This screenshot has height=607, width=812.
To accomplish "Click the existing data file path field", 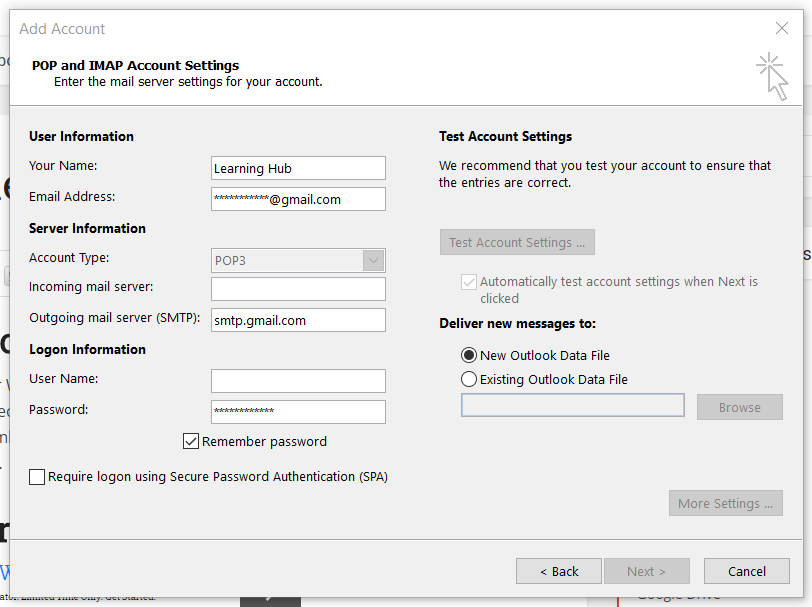I will pos(572,404).
